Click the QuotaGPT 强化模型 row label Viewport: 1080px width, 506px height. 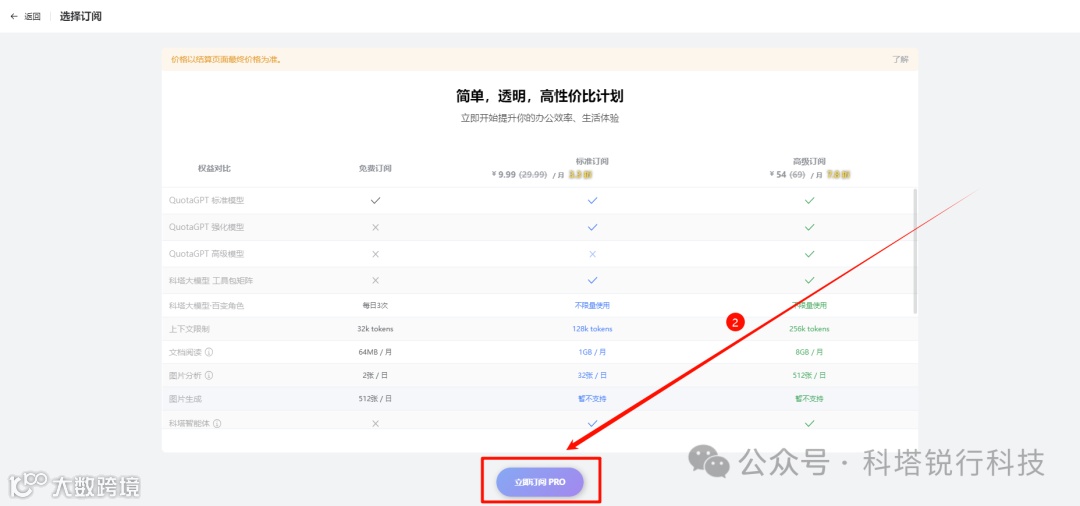point(207,227)
